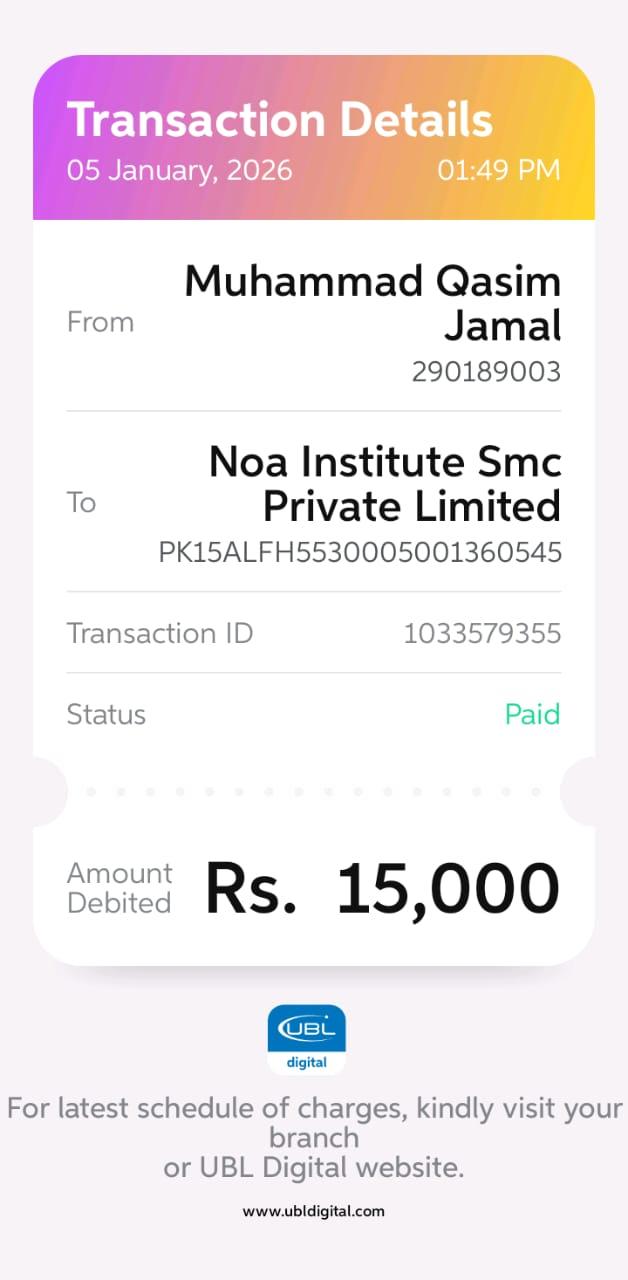
Task: Click the Status label
Action: tap(106, 714)
